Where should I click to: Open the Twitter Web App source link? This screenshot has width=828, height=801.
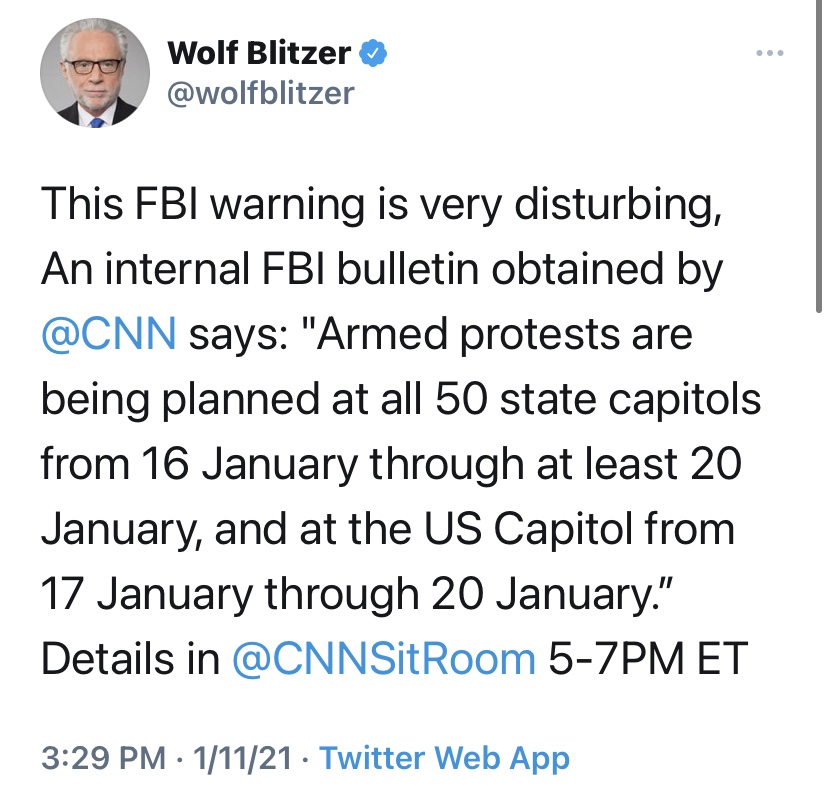pyautogui.click(x=444, y=757)
